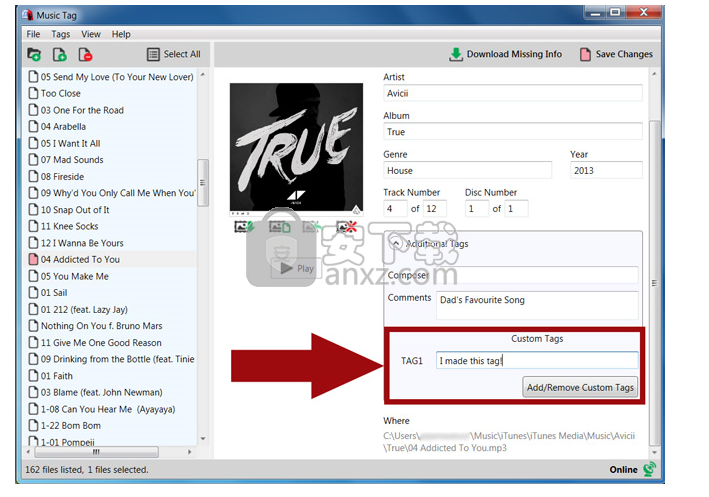Image resolution: width=709 pixels, height=497 pixels.
Task: Collapse the Additional Tags section chevron
Action: pos(396,244)
